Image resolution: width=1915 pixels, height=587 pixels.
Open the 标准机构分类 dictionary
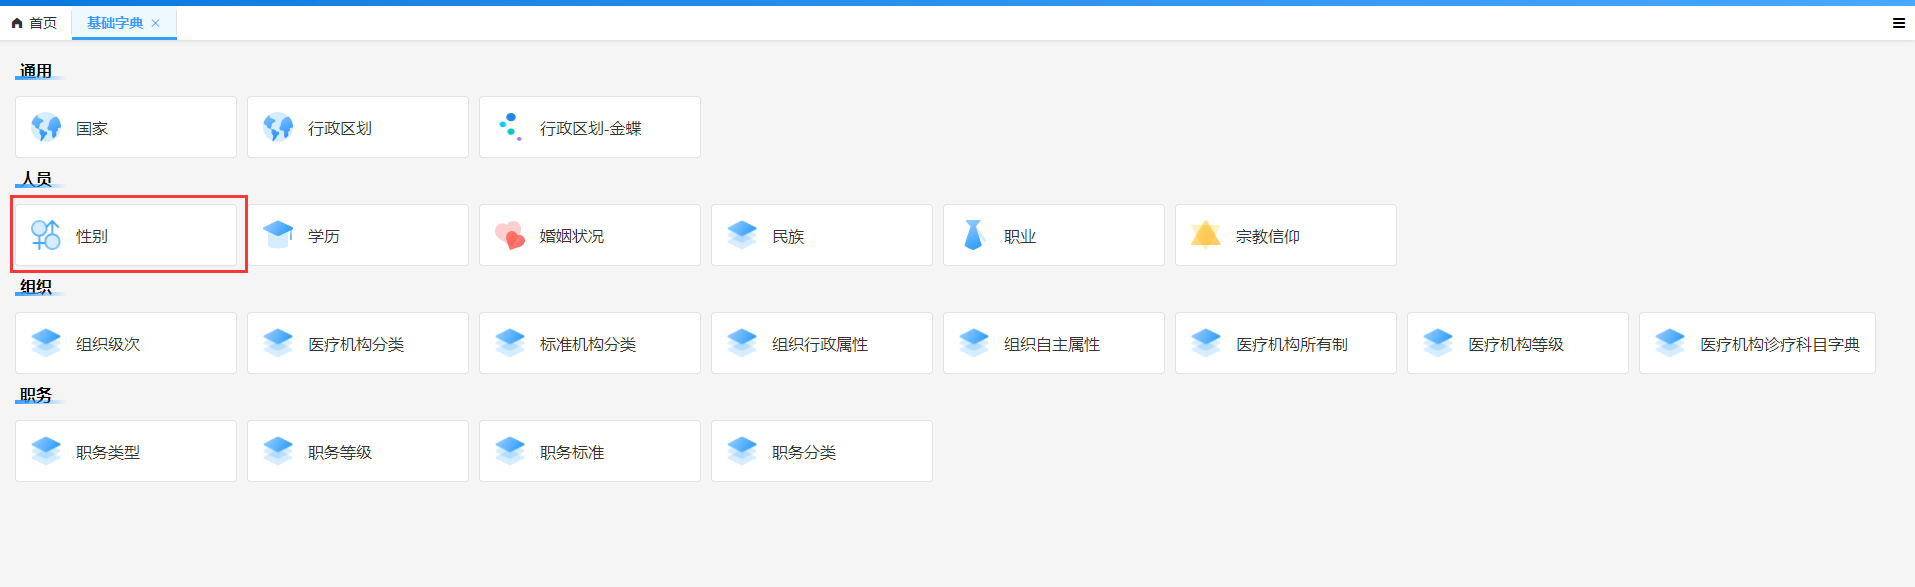[590, 343]
